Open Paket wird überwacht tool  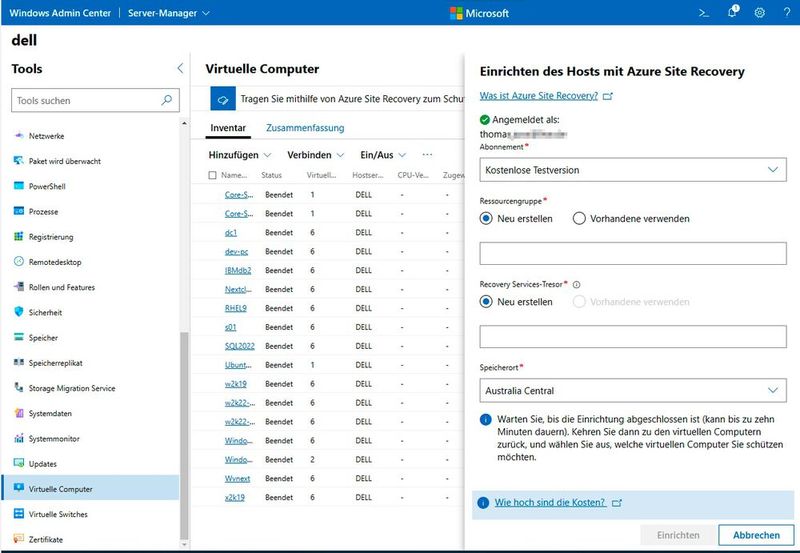[x=65, y=161]
